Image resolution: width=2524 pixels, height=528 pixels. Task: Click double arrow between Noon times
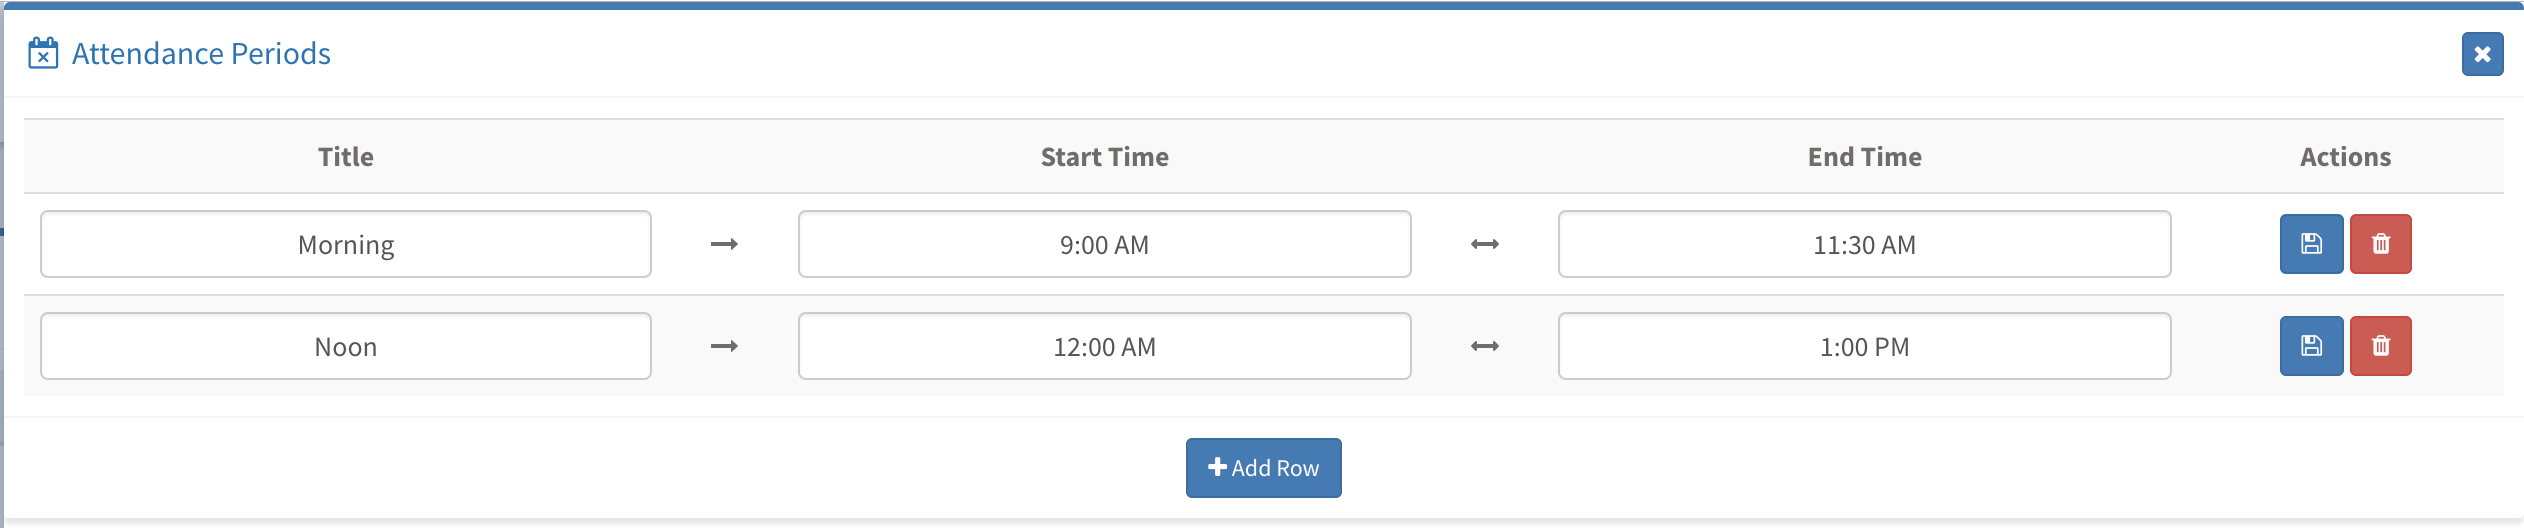click(1485, 346)
